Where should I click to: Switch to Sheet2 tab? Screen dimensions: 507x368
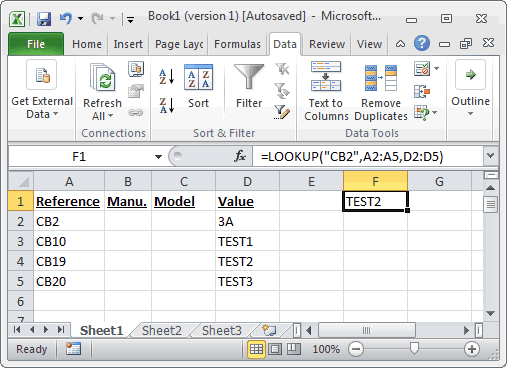162,331
